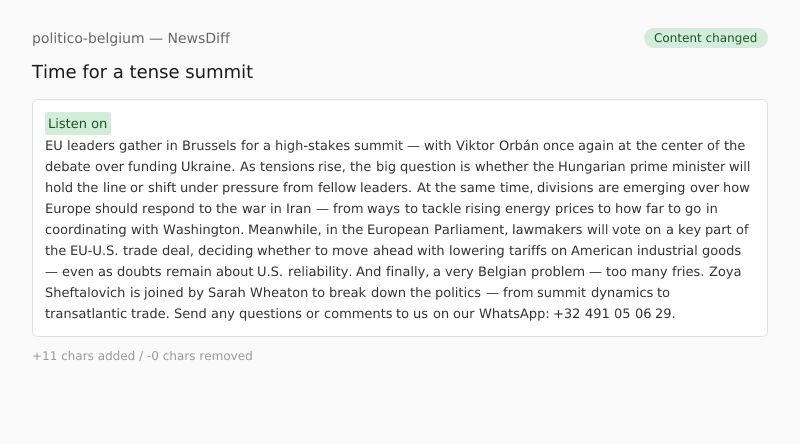
Task: Click the "Time for a tense summit" headline
Action: 142,72
